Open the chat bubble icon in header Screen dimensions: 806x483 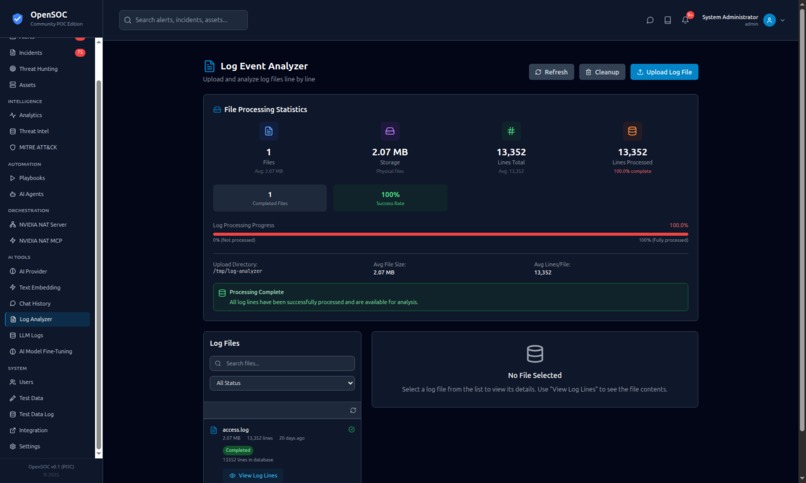coord(650,20)
